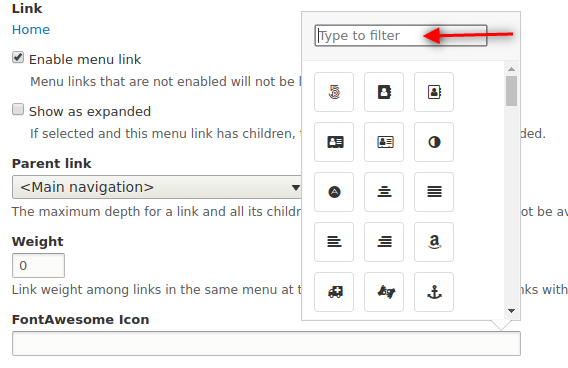Pick the outlined address book icon

pyautogui.click(x=434, y=92)
